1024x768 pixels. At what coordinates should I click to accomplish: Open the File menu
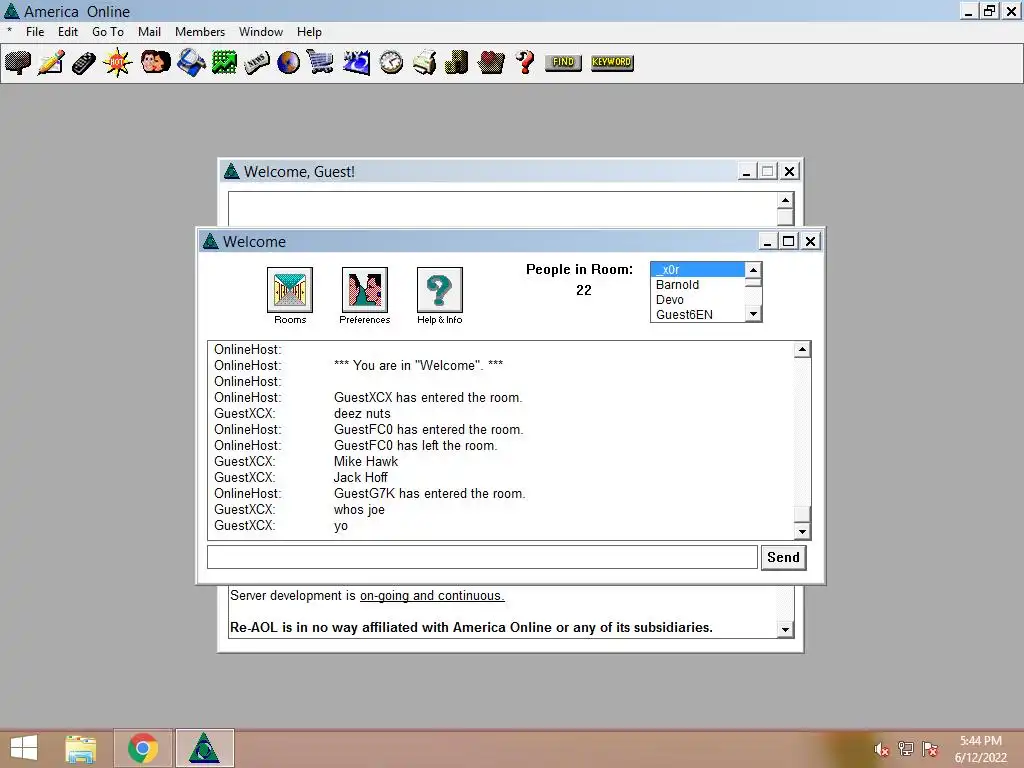tap(35, 32)
